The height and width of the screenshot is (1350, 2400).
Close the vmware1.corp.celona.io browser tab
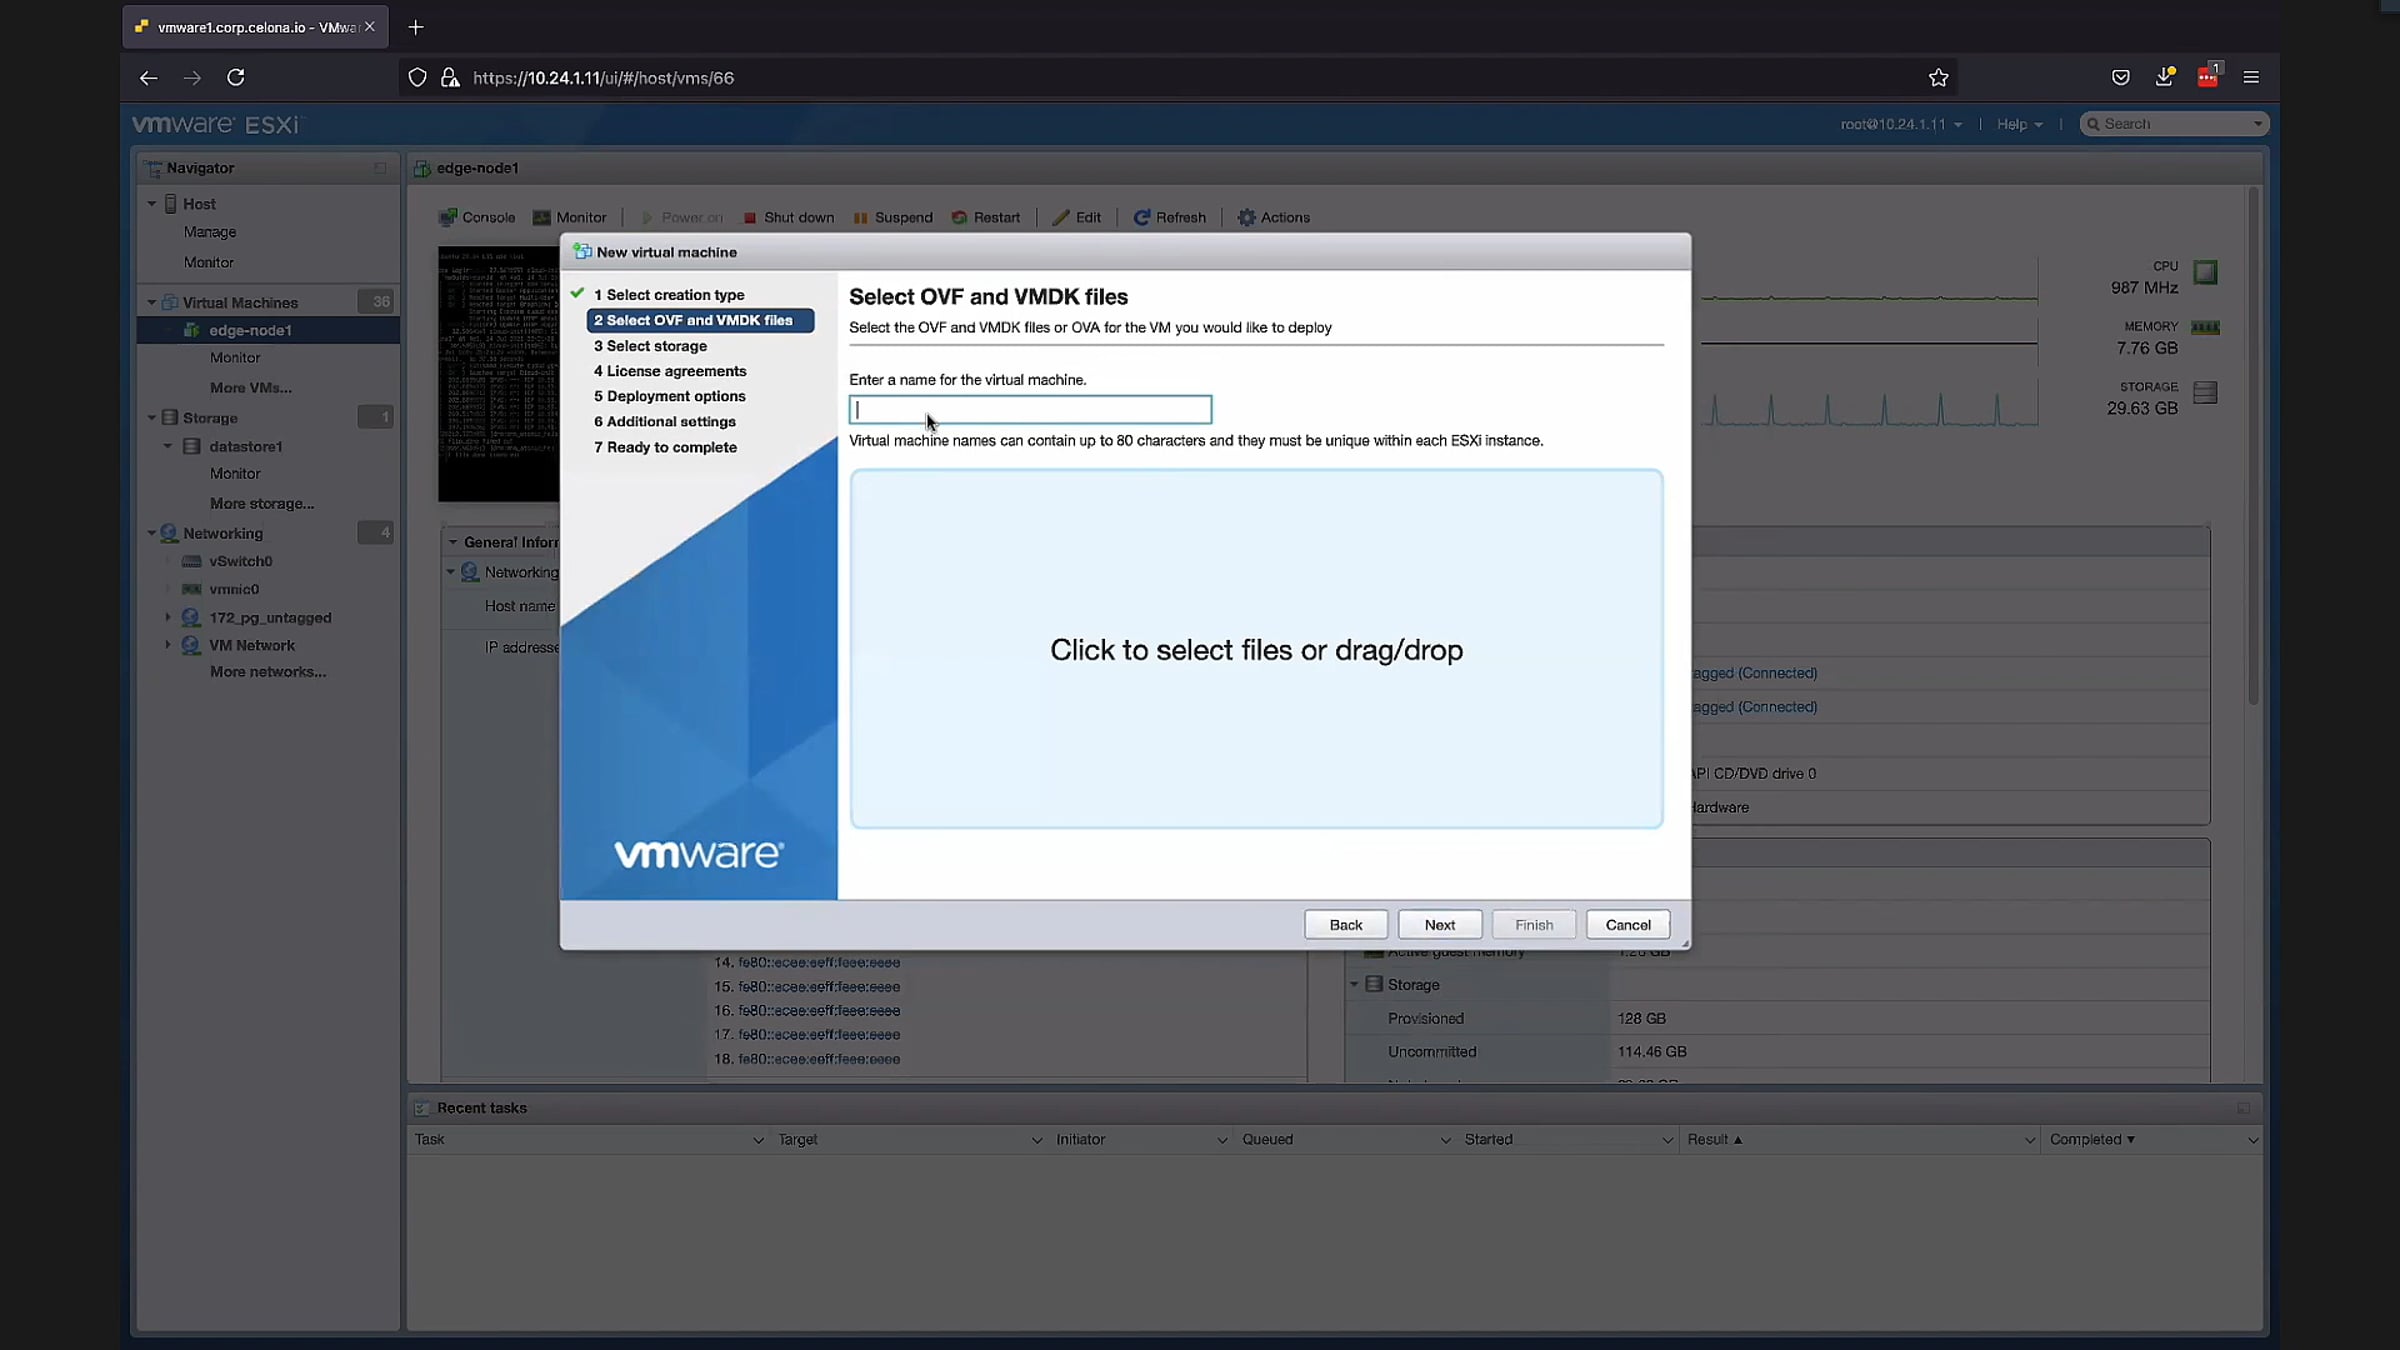click(x=370, y=27)
